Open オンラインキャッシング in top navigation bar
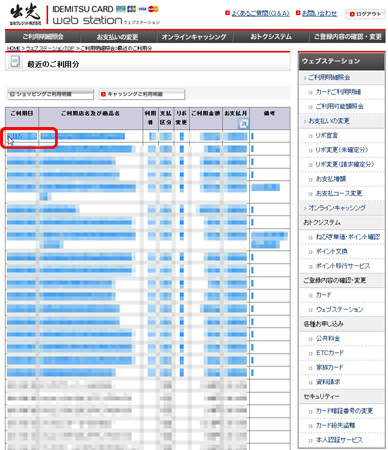 pos(194,36)
